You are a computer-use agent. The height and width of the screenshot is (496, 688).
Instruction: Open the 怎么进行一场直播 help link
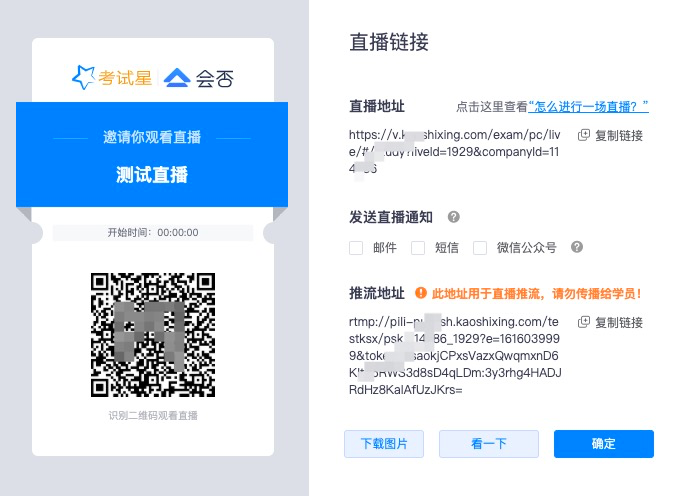[588, 106]
